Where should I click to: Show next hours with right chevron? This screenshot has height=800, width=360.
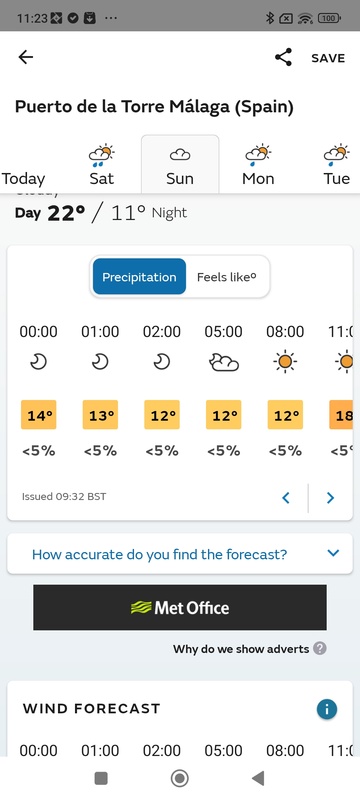point(330,497)
